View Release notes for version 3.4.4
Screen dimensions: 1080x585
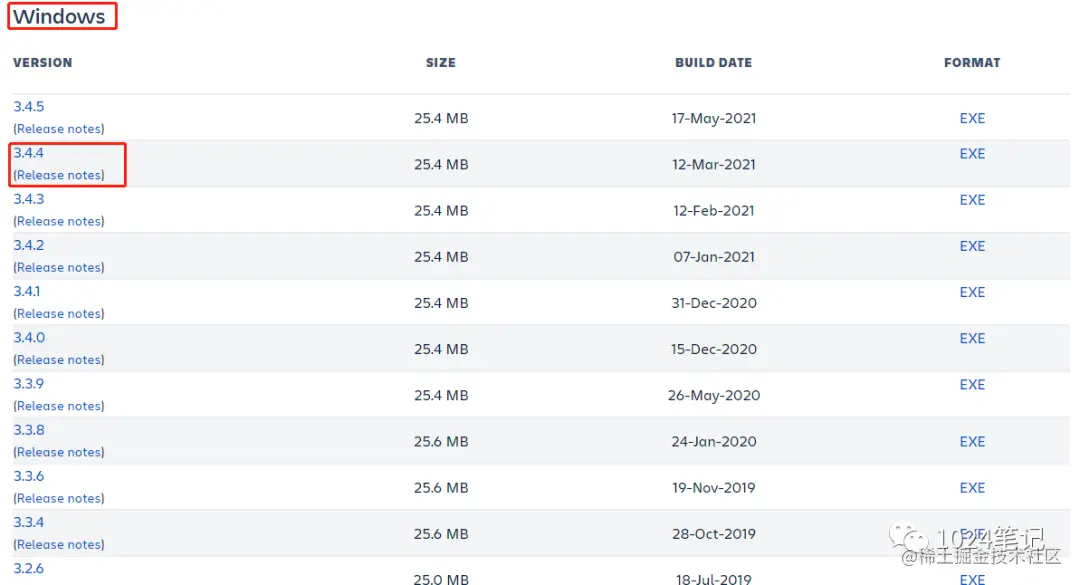(59, 175)
